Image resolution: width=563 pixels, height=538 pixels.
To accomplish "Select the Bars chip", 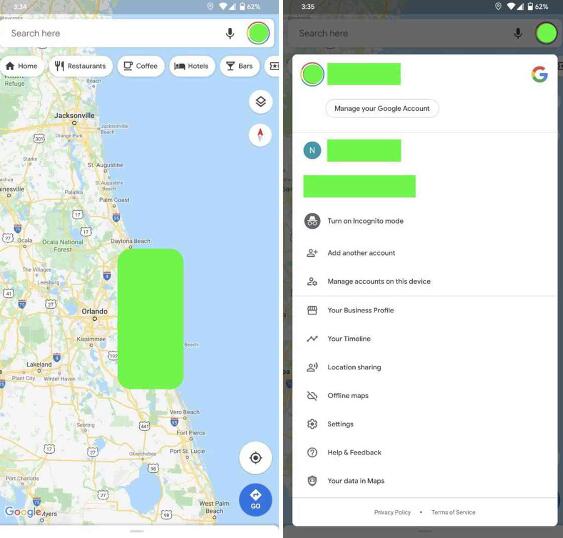I will coord(239,66).
